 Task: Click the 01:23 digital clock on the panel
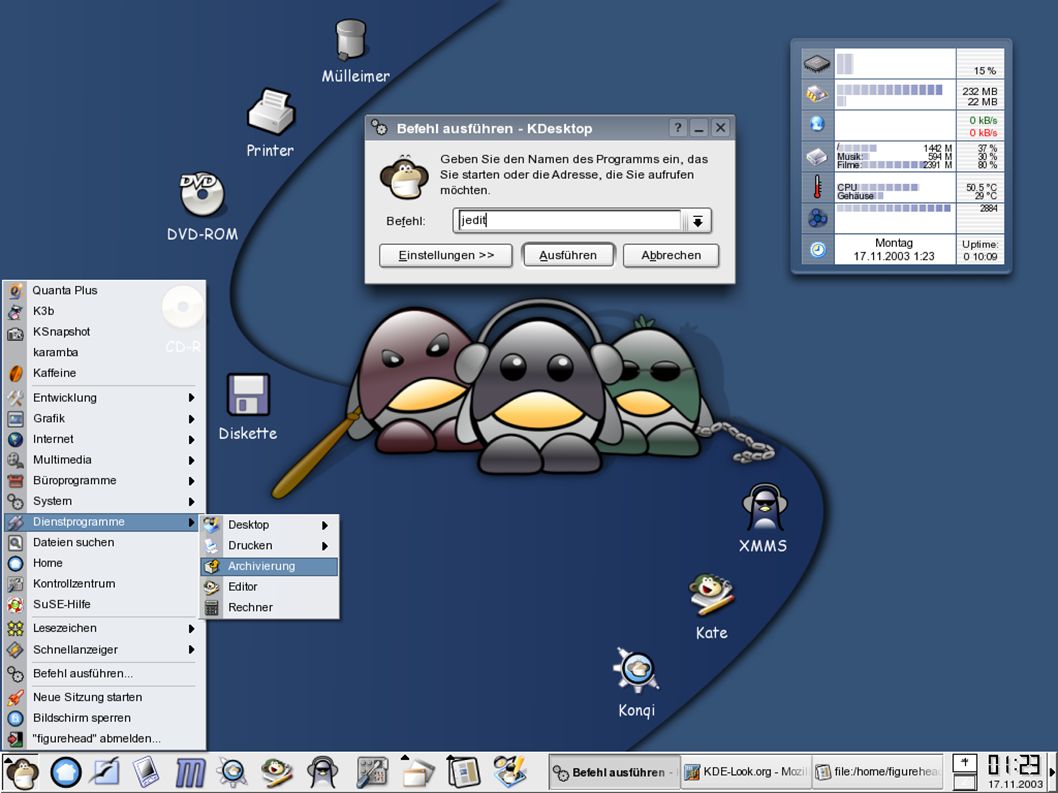click(1014, 765)
